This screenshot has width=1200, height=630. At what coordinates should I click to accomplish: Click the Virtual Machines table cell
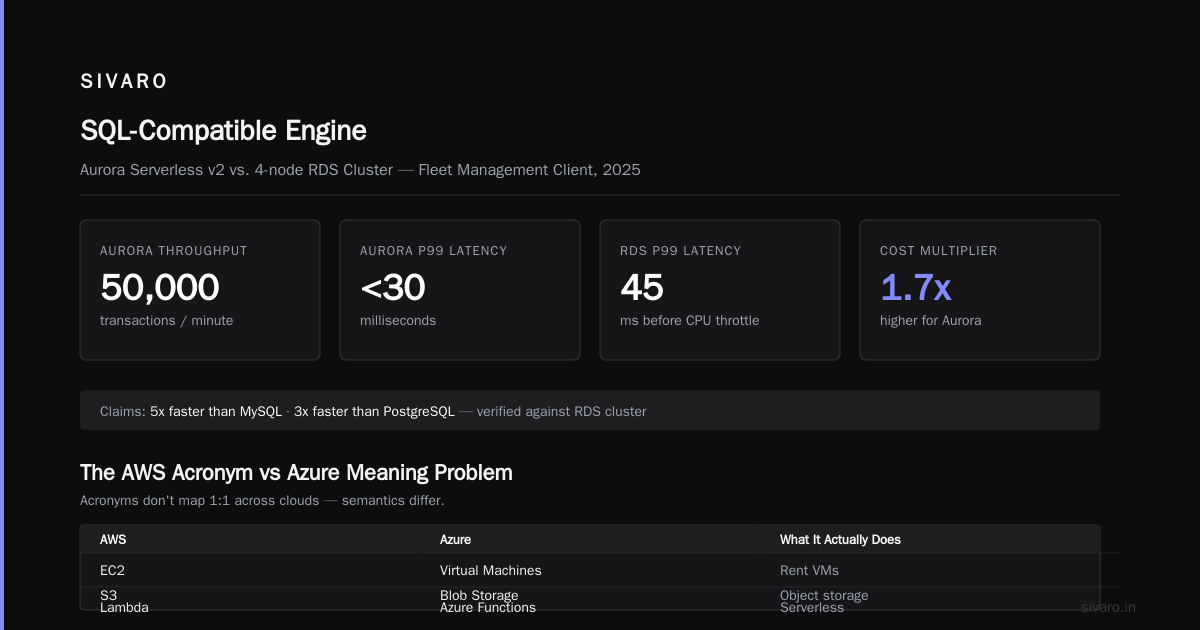pyautogui.click(x=491, y=570)
